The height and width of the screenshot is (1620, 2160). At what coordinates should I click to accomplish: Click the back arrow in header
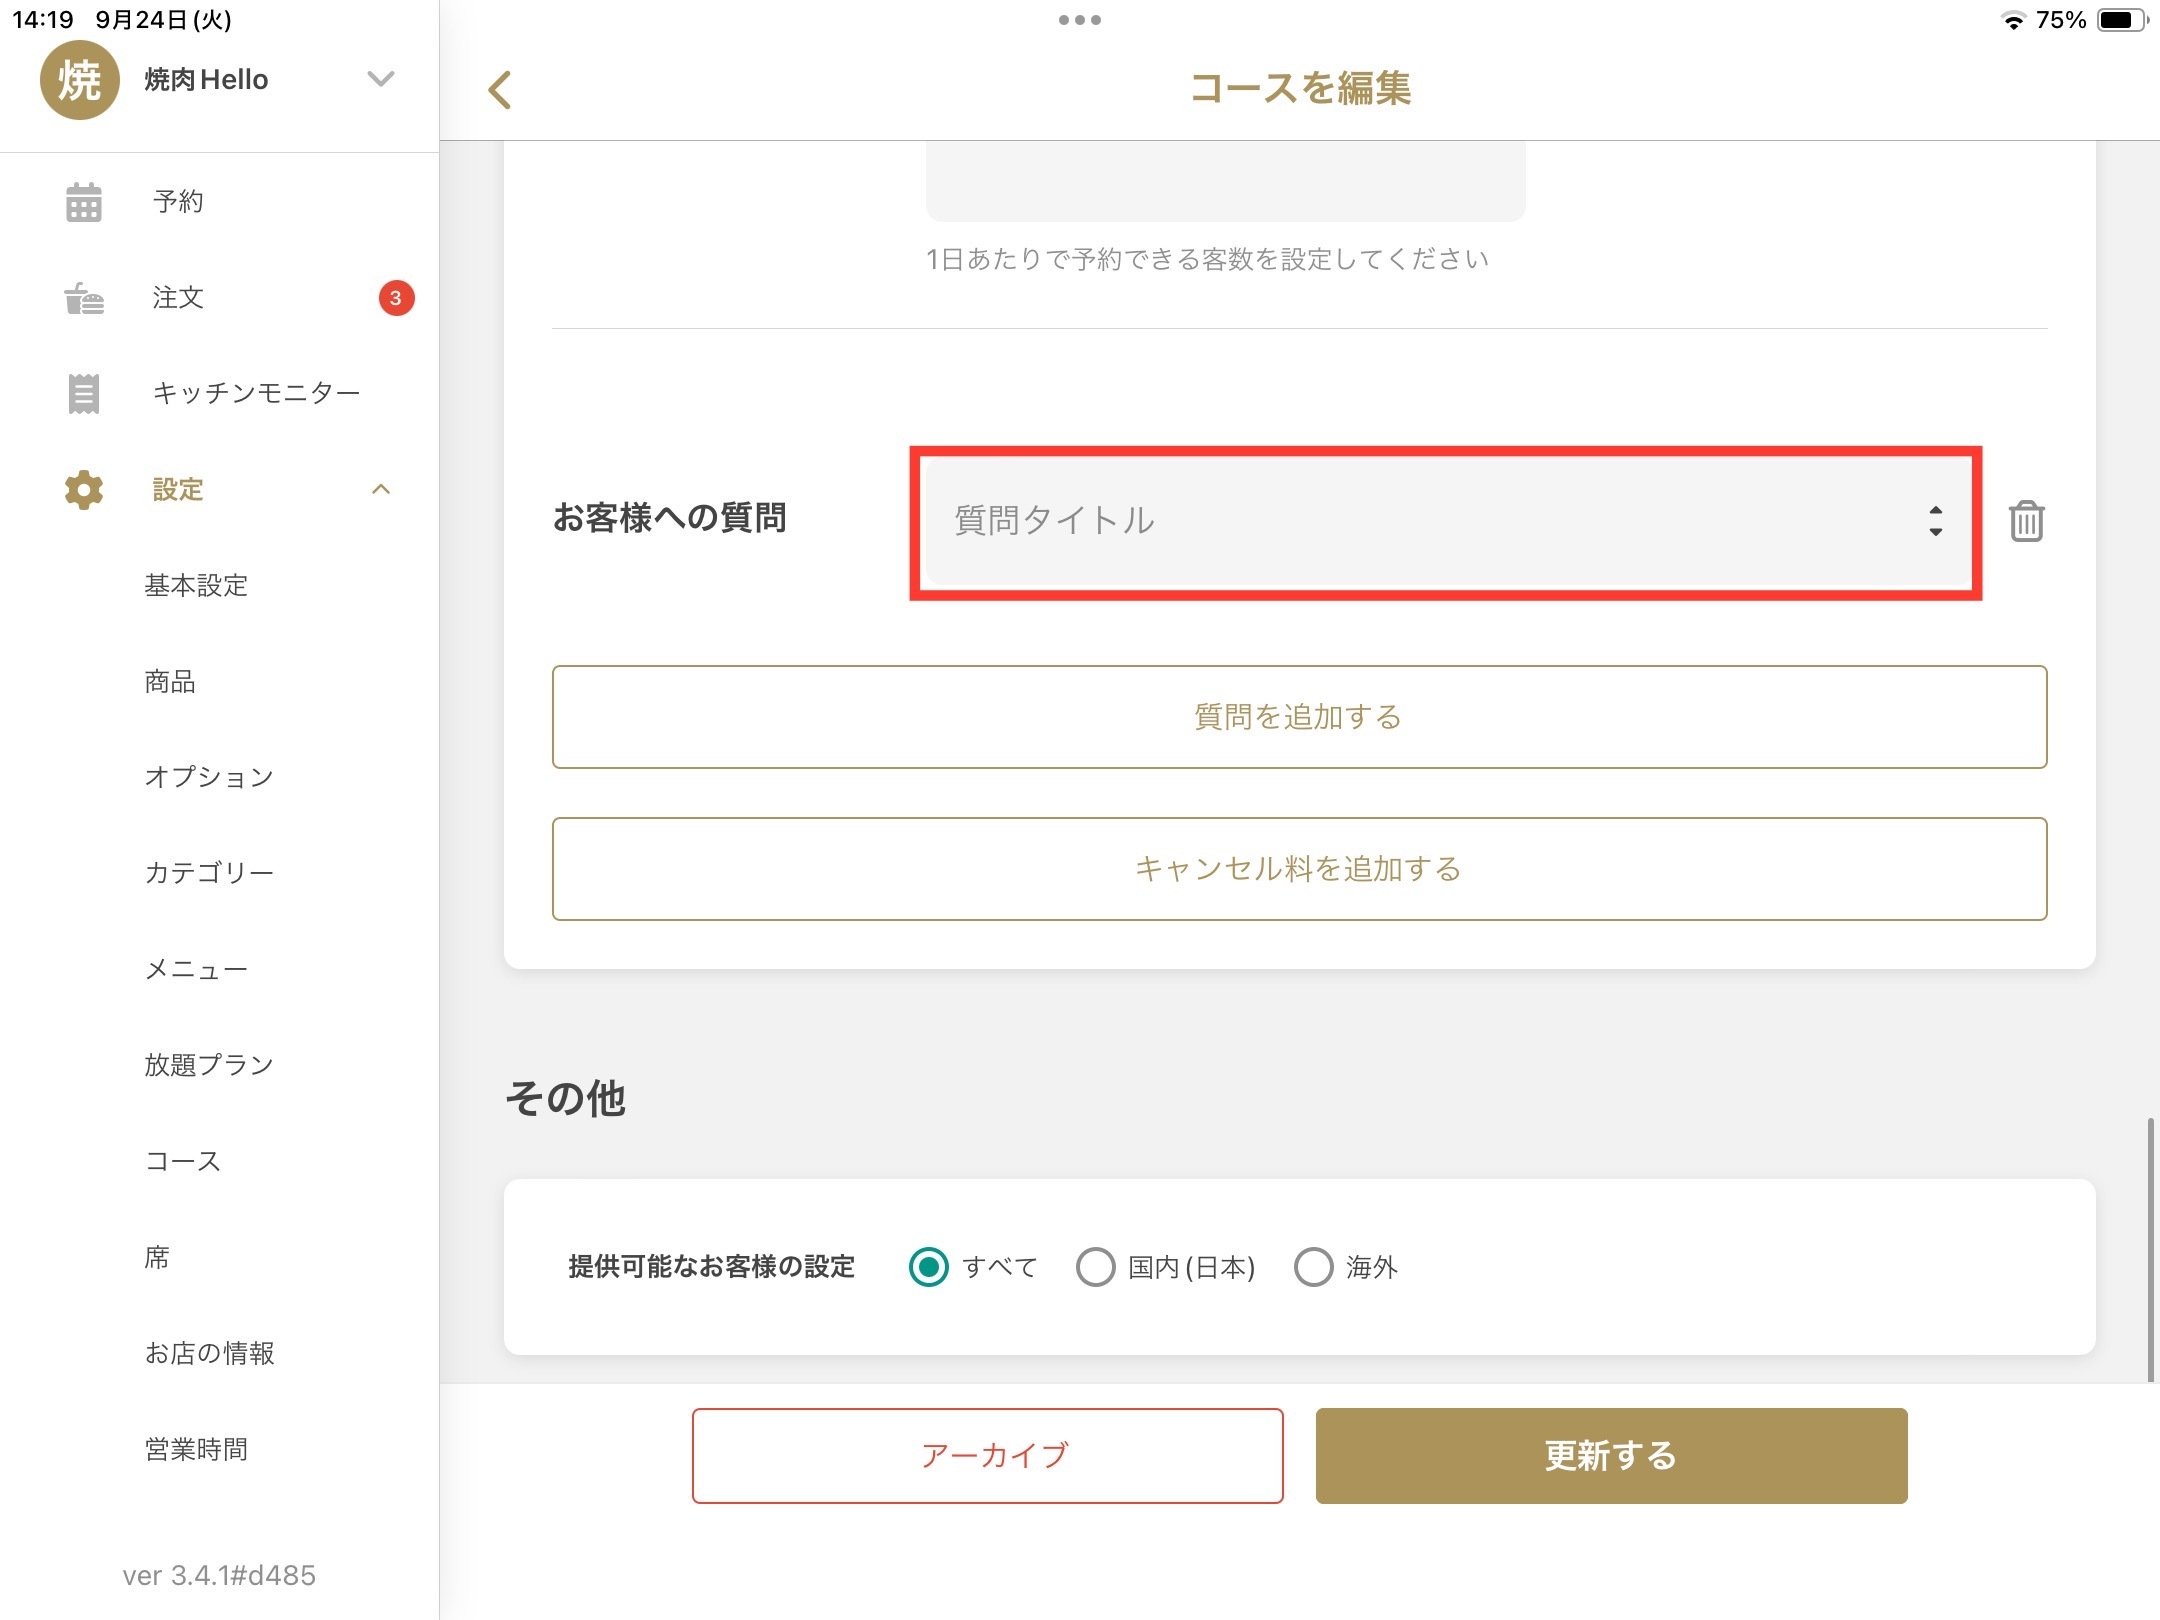500,90
